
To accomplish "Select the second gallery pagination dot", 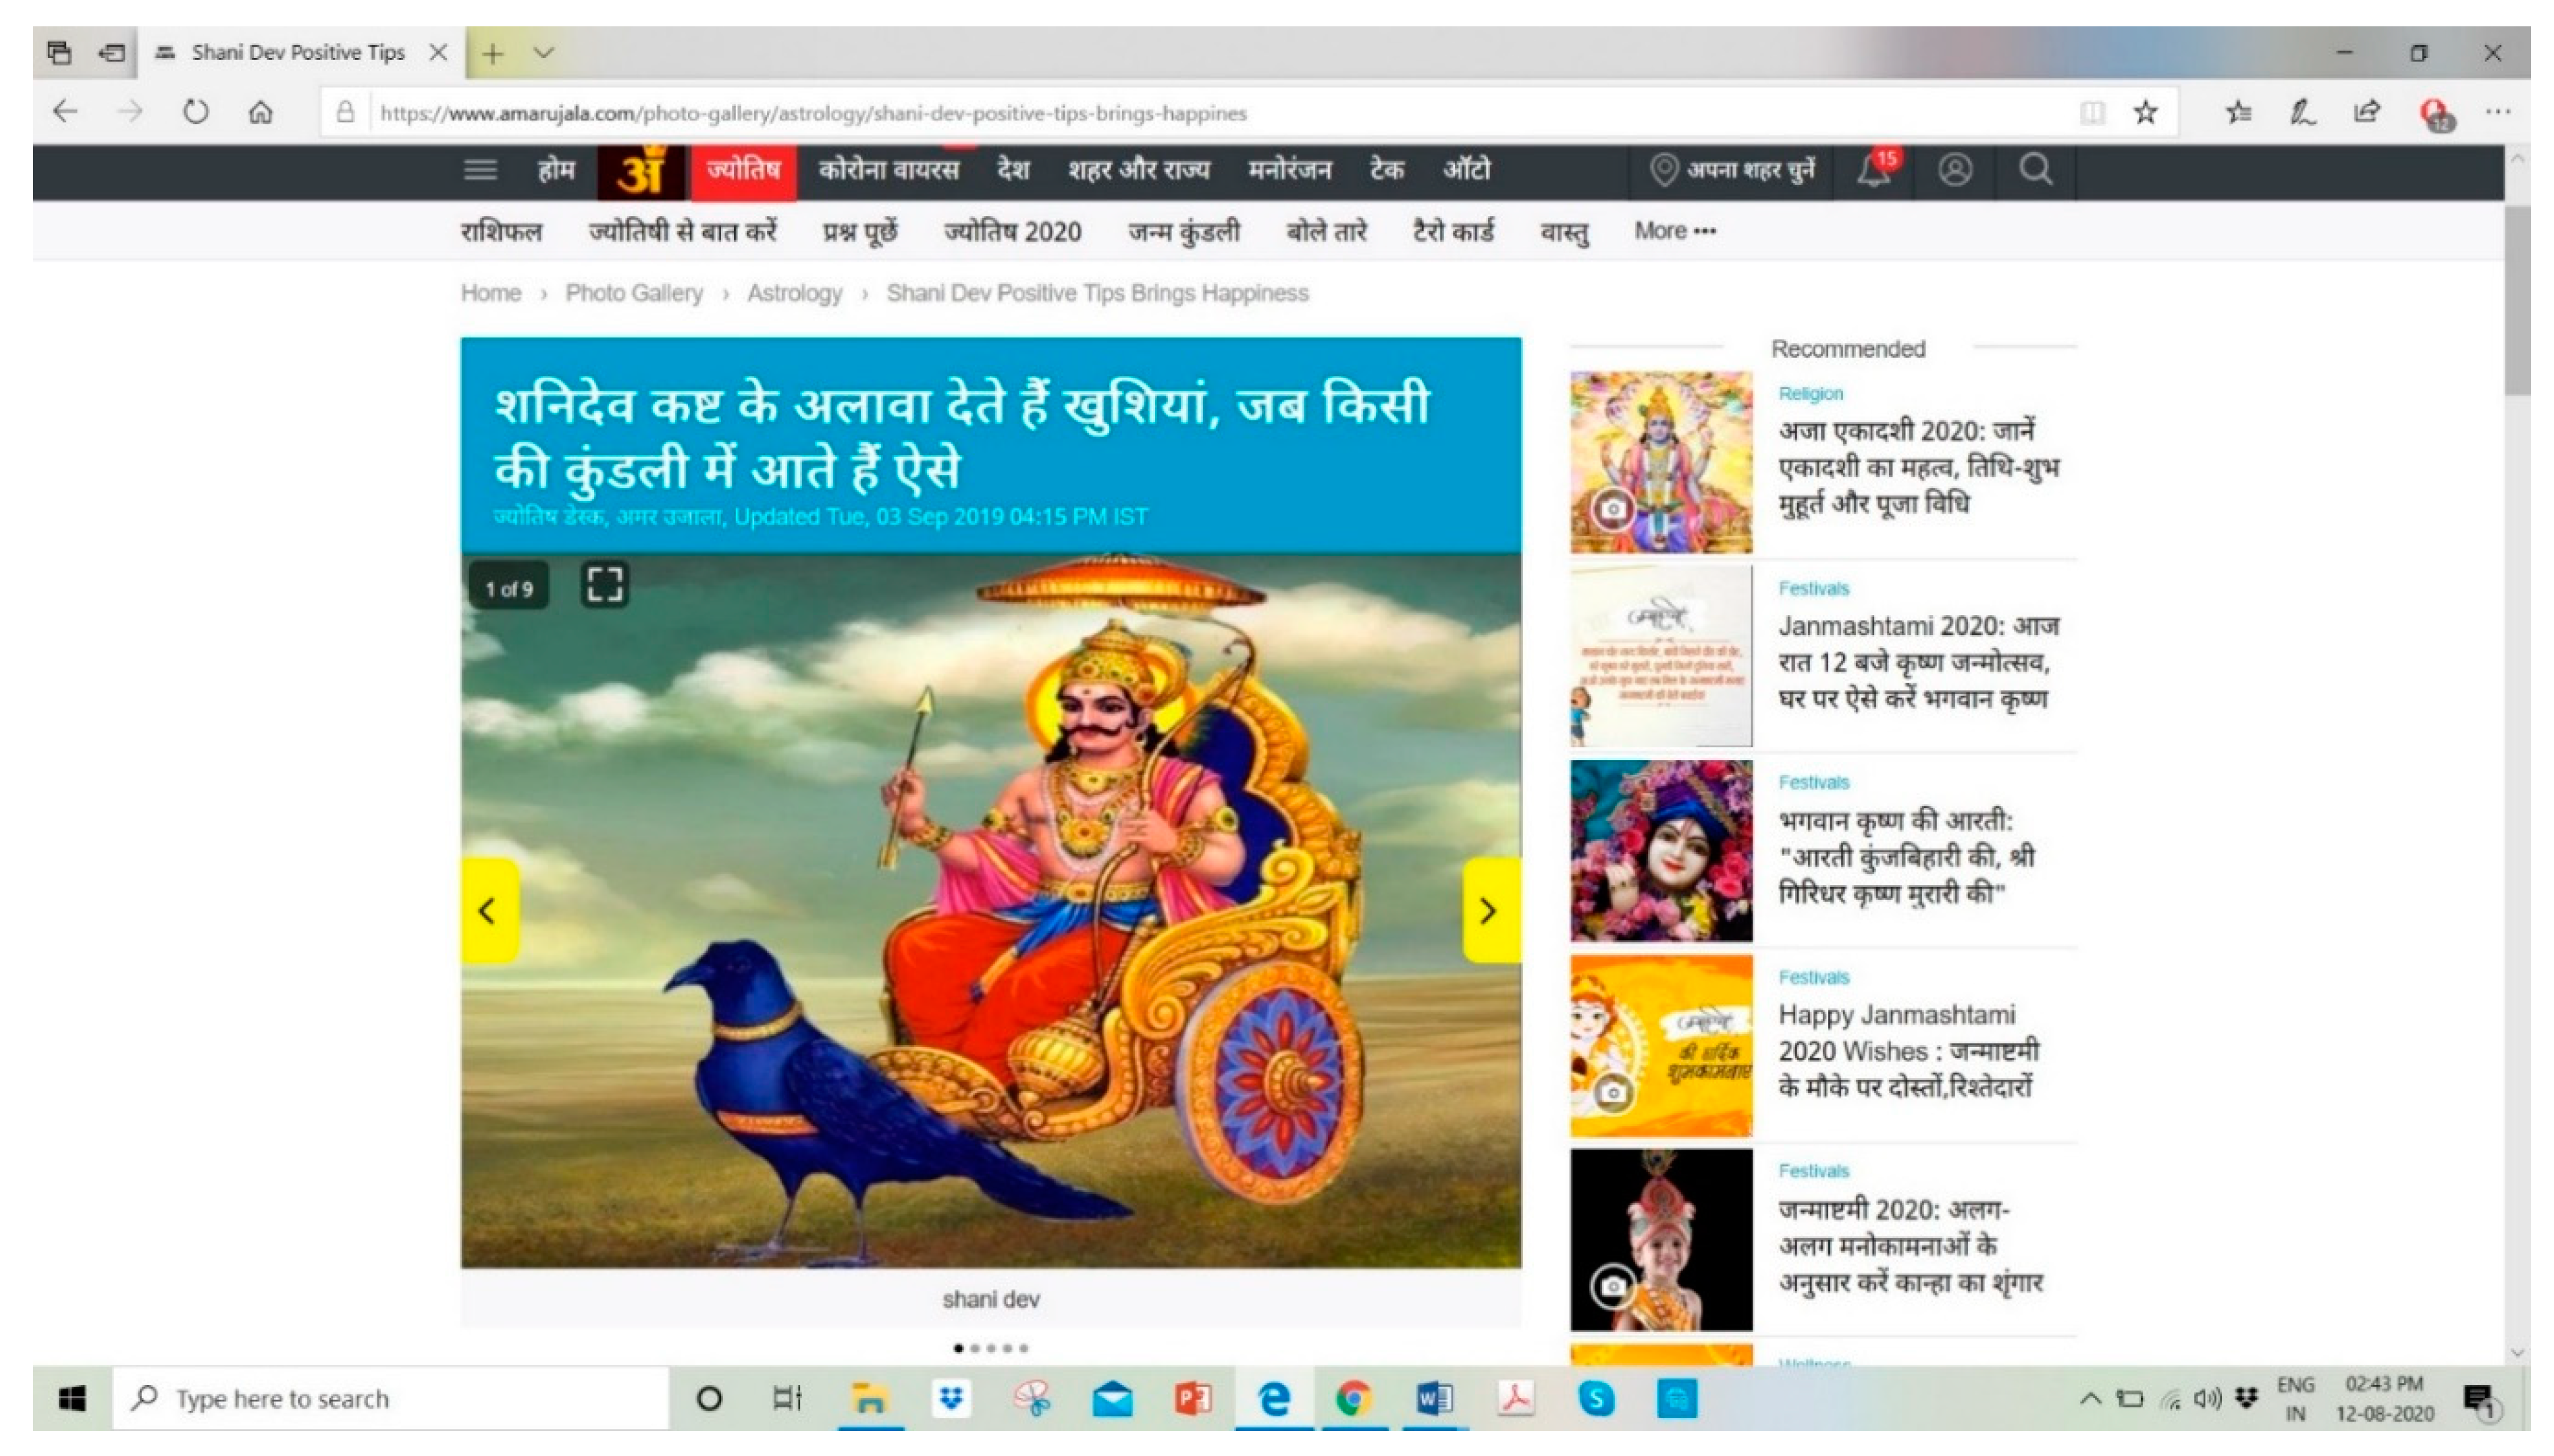I will tap(975, 1348).
